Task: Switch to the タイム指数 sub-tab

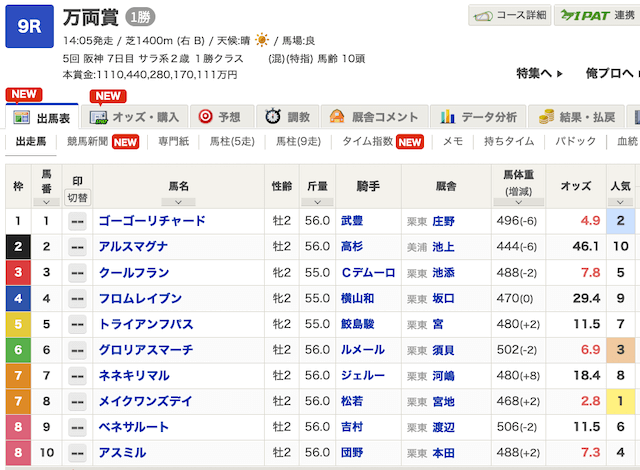Action: tap(369, 142)
